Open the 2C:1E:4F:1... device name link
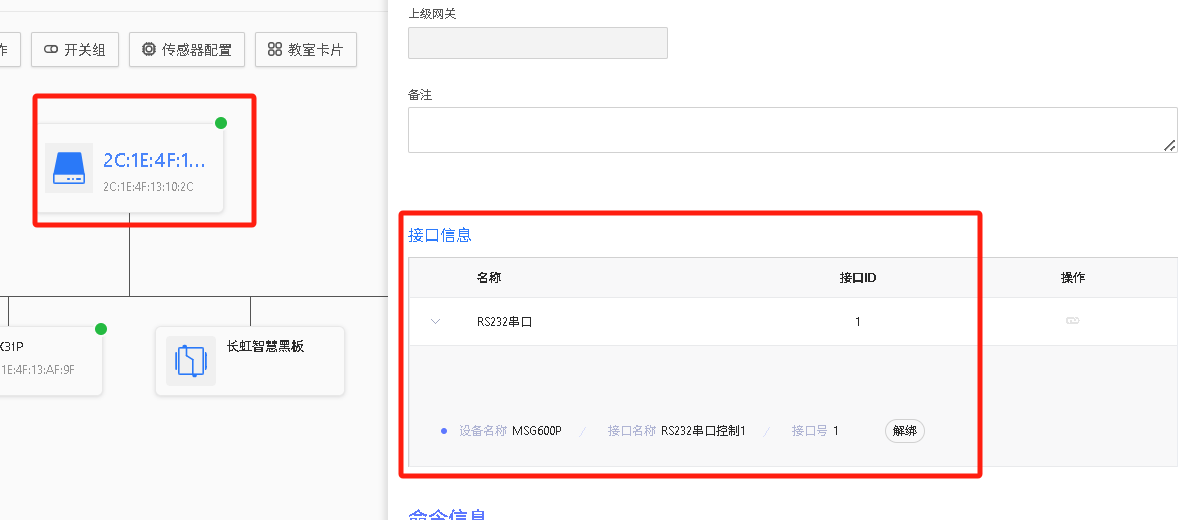 coord(154,161)
